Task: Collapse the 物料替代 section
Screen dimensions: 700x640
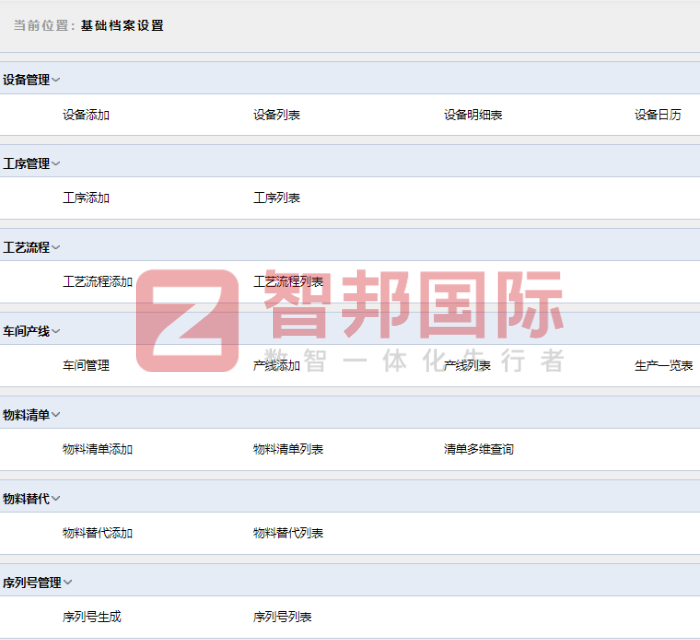Action: [x=56, y=499]
